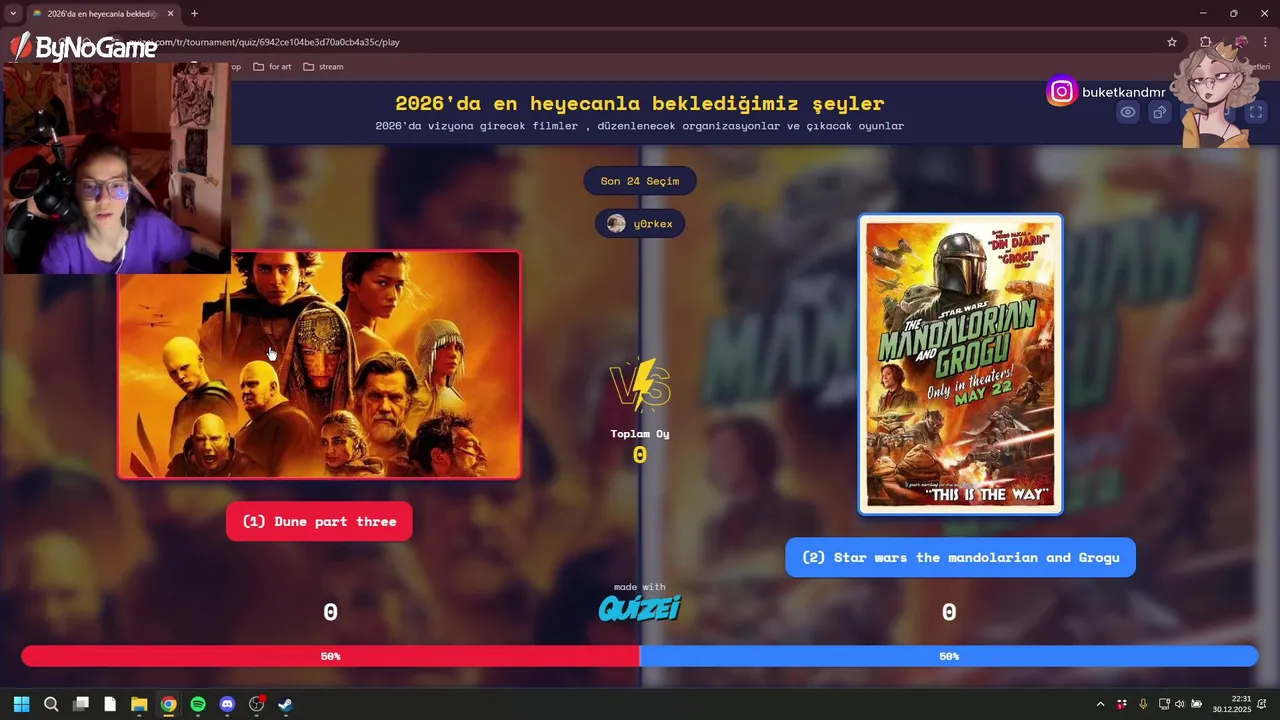Click the dice share icon in quiz header
Image resolution: width=1280 pixels, height=720 pixels.
[x=1160, y=112]
